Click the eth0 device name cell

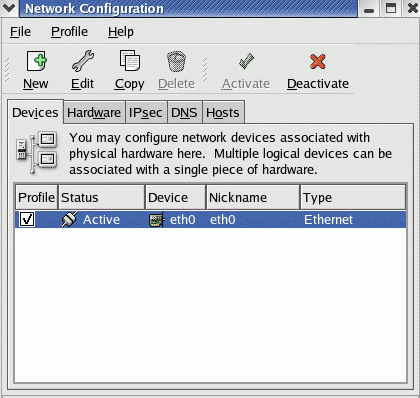click(183, 220)
